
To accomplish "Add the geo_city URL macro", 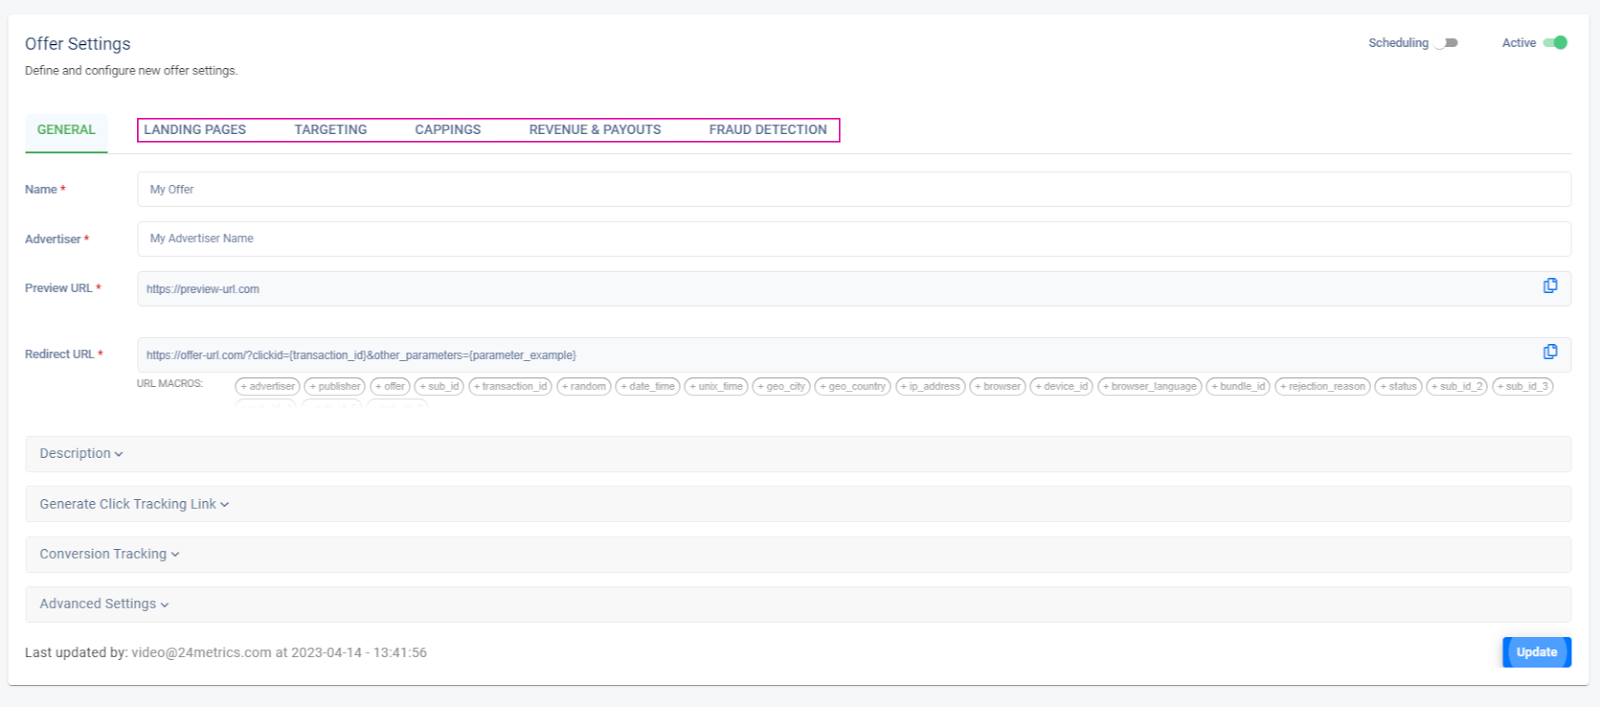I will point(781,386).
